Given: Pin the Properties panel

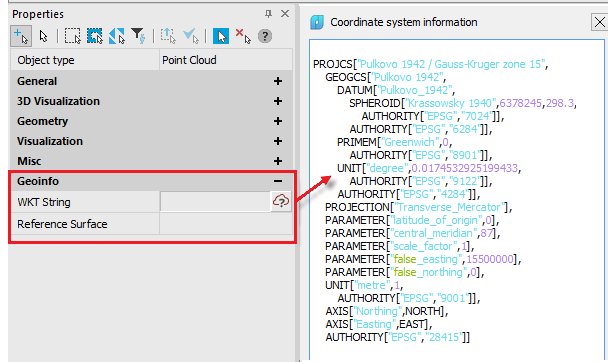Looking at the screenshot, I should [268, 14].
